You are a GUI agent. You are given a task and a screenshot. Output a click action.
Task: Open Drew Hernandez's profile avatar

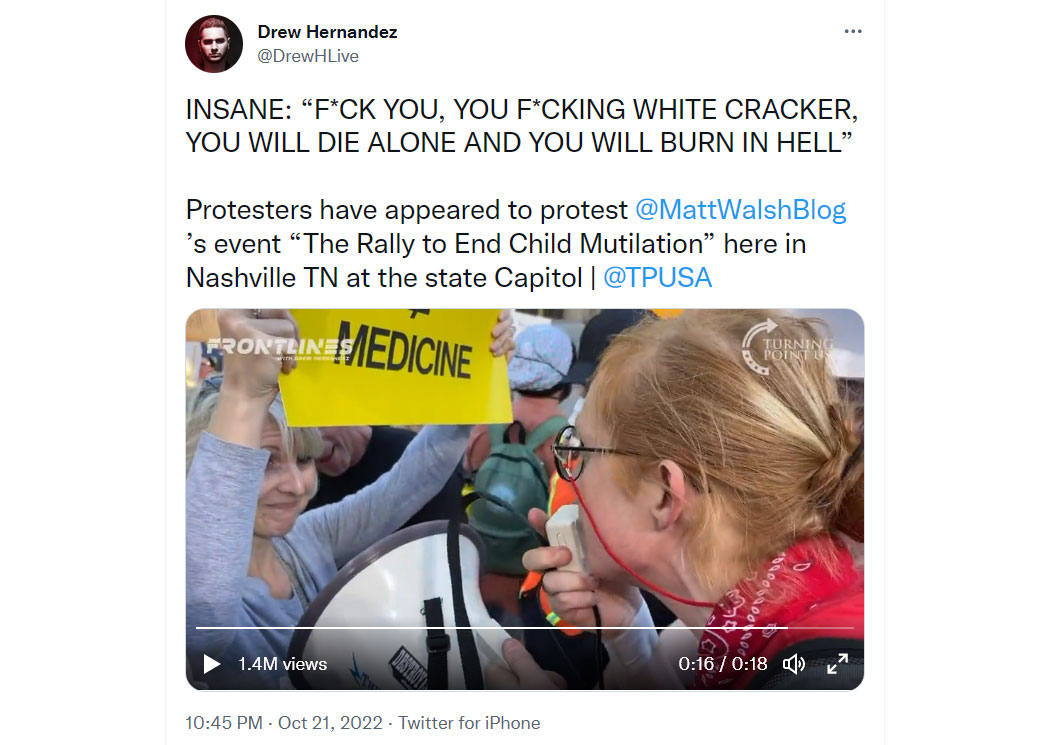point(214,44)
